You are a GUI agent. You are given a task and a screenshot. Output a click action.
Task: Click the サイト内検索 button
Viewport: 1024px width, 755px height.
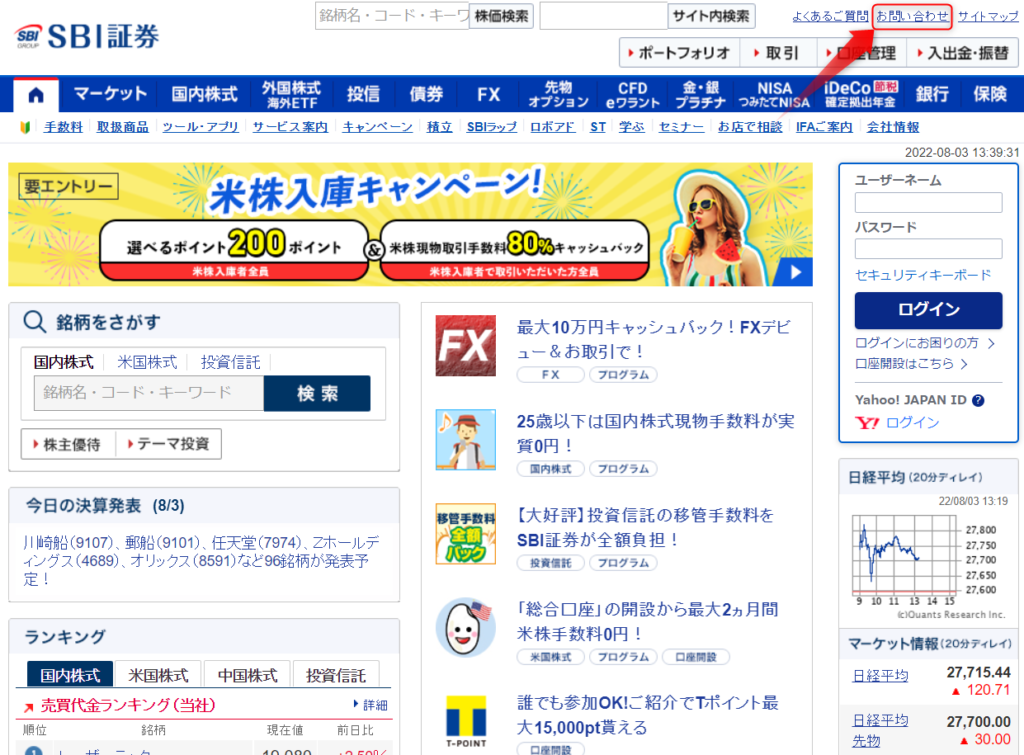[x=711, y=16]
